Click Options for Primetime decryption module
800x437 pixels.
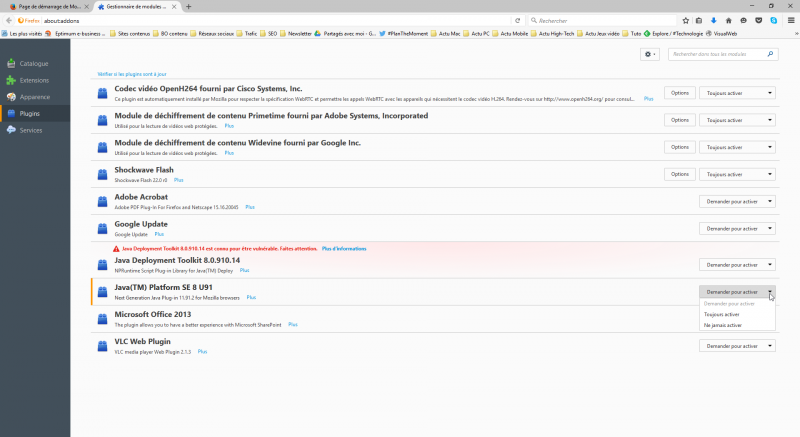tap(680, 120)
